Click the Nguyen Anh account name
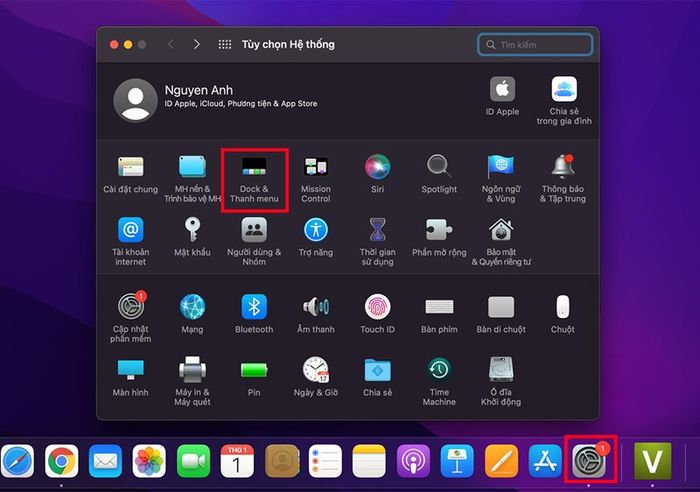Image resolution: width=700 pixels, height=492 pixels. pyautogui.click(x=199, y=90)
